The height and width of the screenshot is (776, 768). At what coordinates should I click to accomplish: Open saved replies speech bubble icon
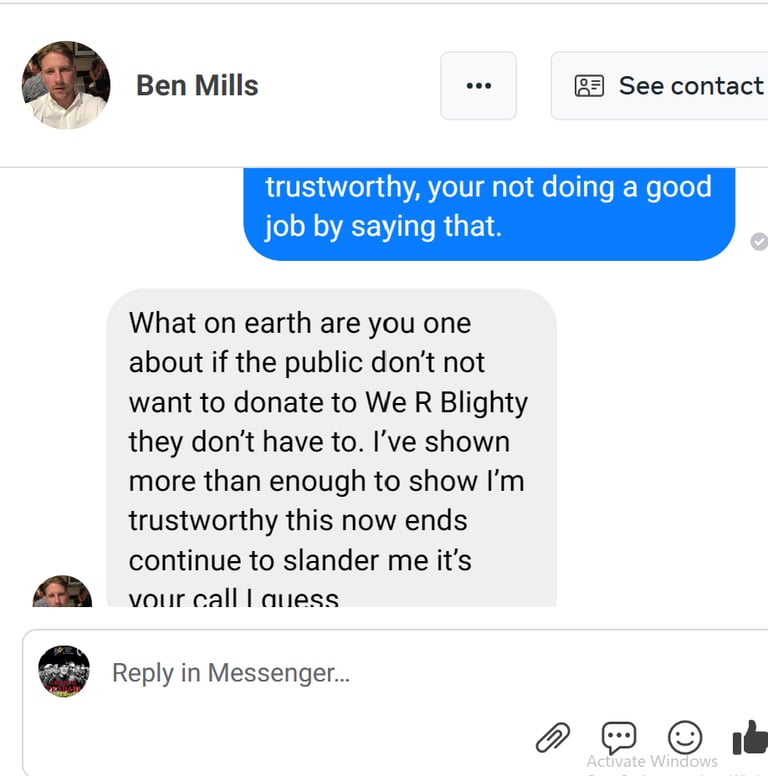click(x=618, y=738)
